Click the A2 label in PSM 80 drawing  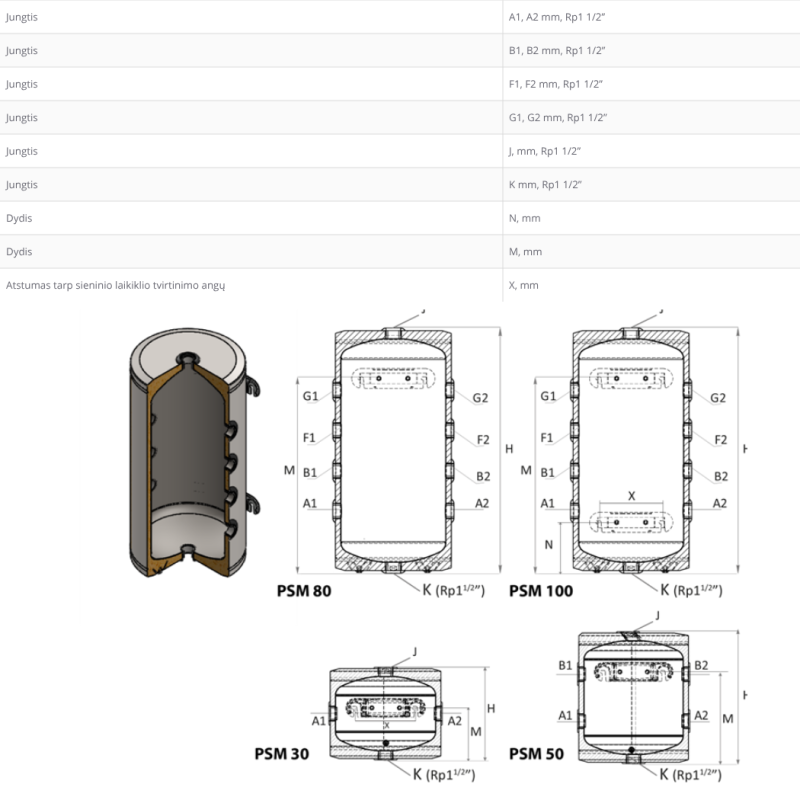point(482,504)
